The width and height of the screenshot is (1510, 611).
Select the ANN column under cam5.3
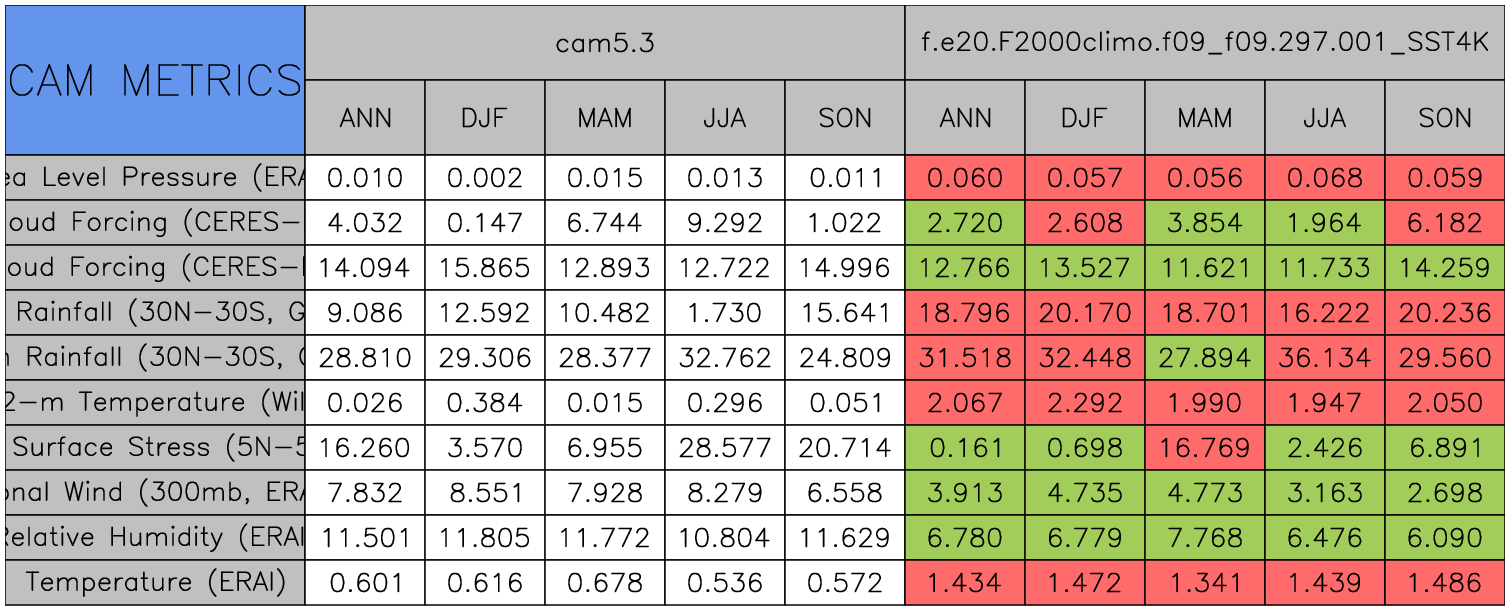tap(365, 118)
